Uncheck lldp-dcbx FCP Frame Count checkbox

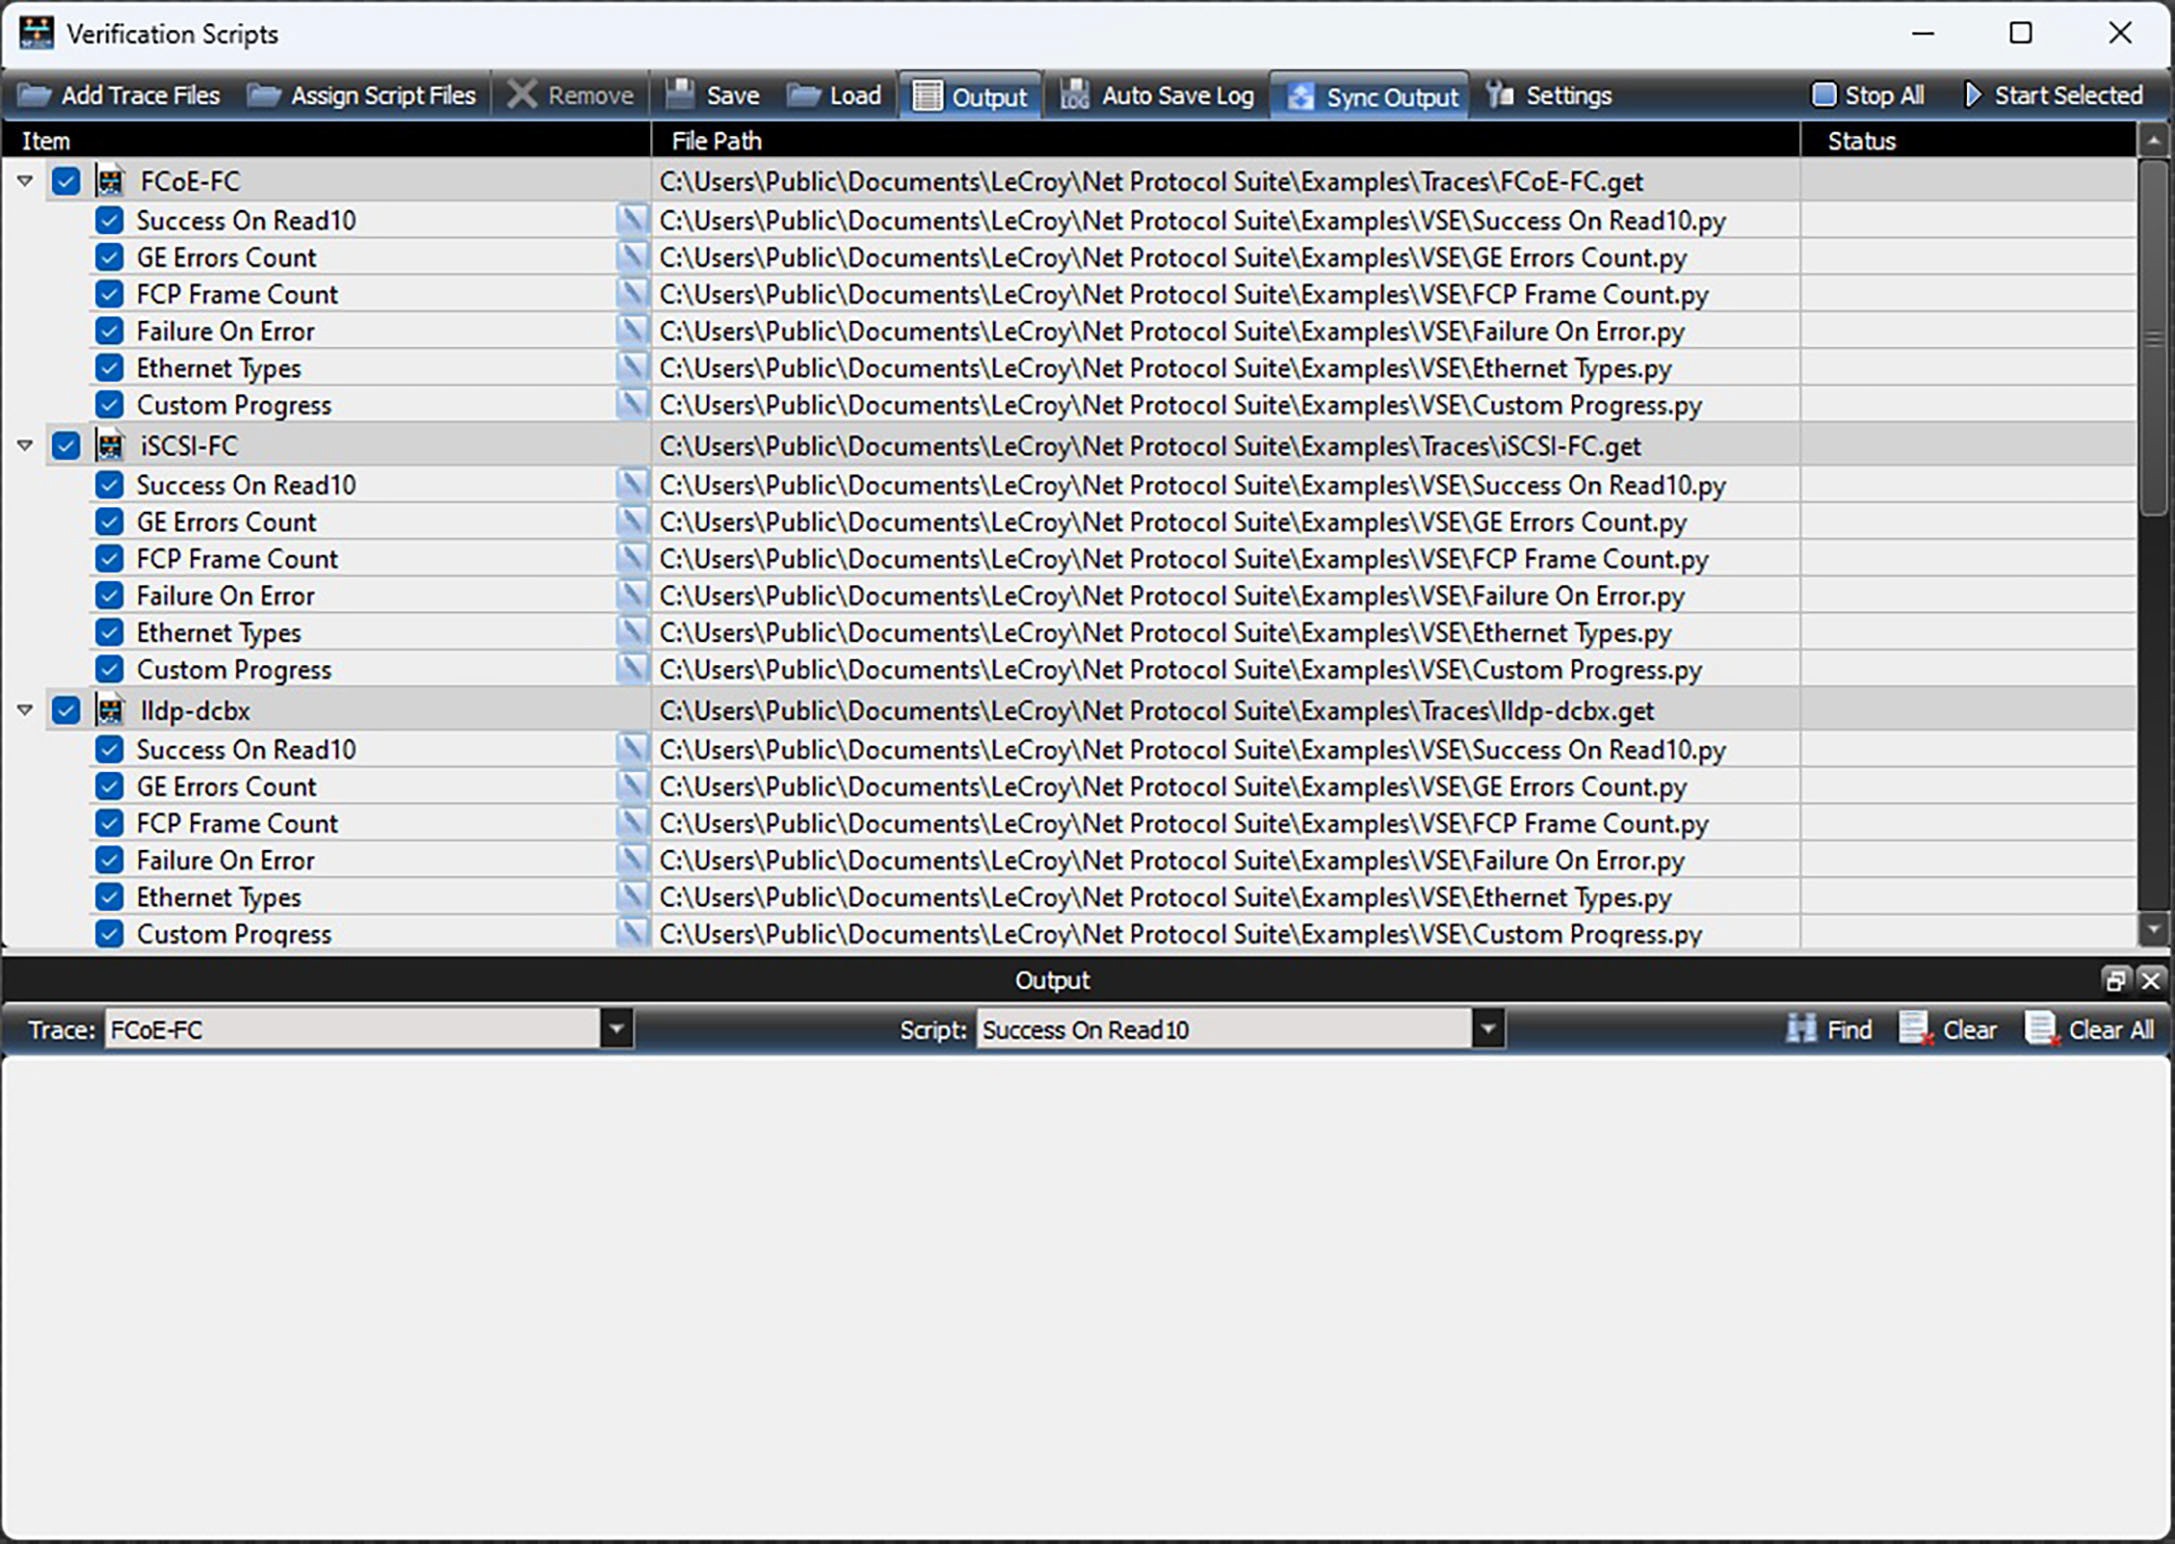pyautogui.click(x=109, y=823)
